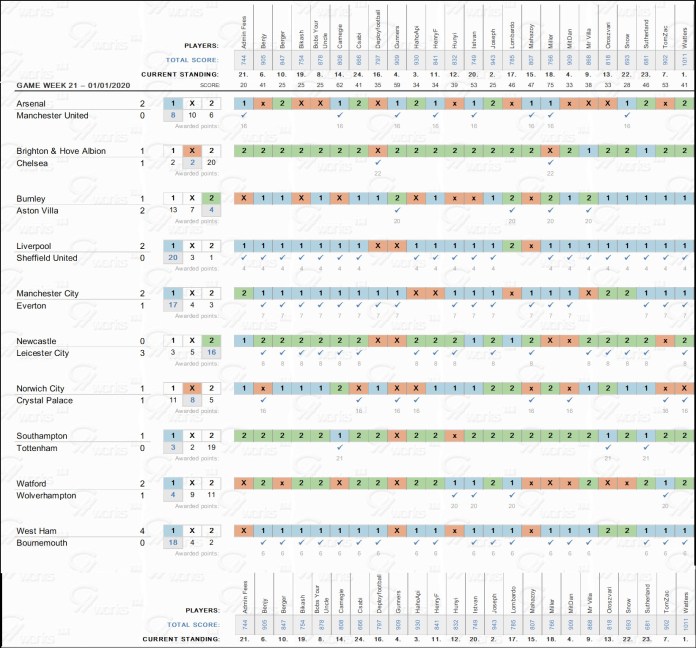This screenshot has height=648, width=696.
Task: Click the 20 points value under Liverpool
Action: tap(173, 258)
